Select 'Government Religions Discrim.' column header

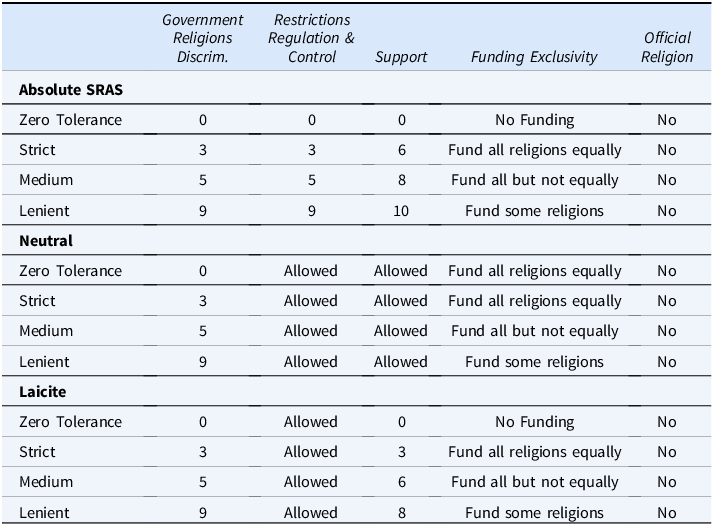(x=203, y=38)
